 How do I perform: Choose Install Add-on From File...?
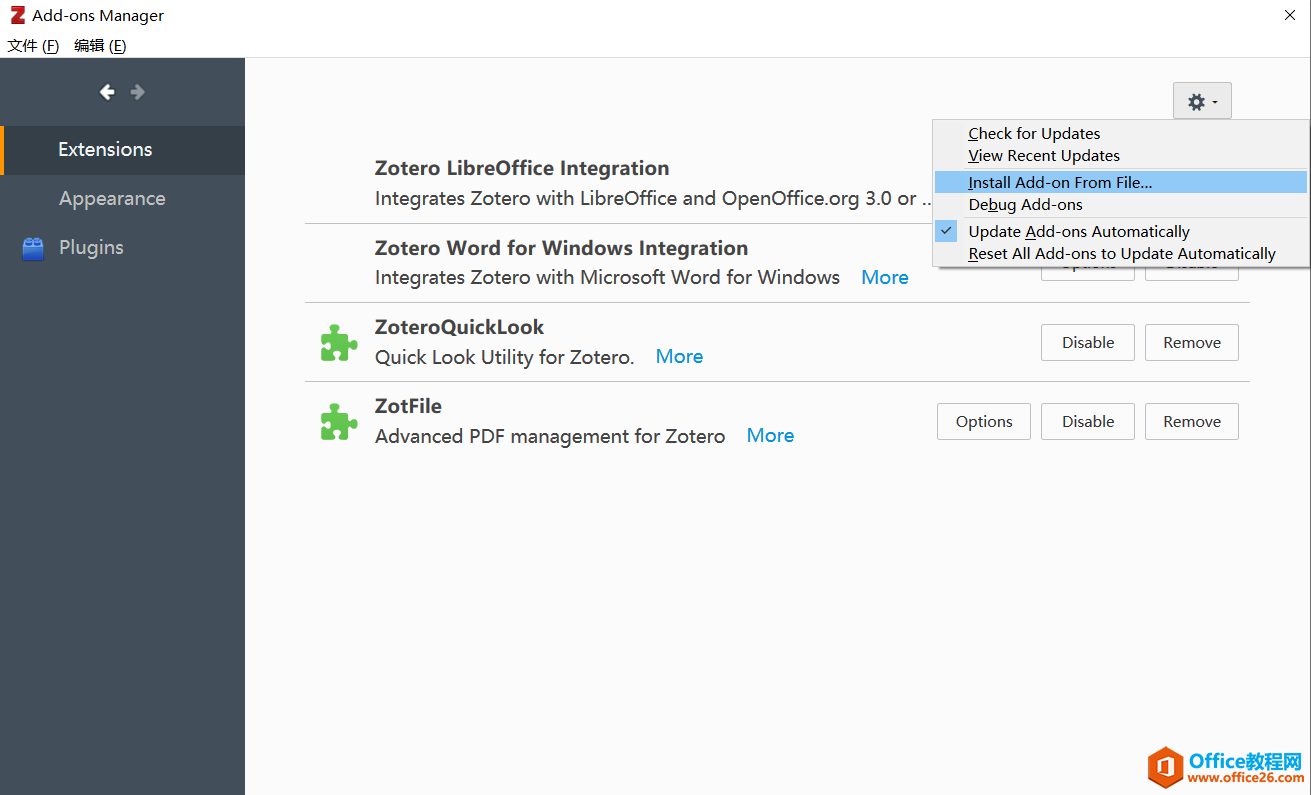coord(1120,183)
